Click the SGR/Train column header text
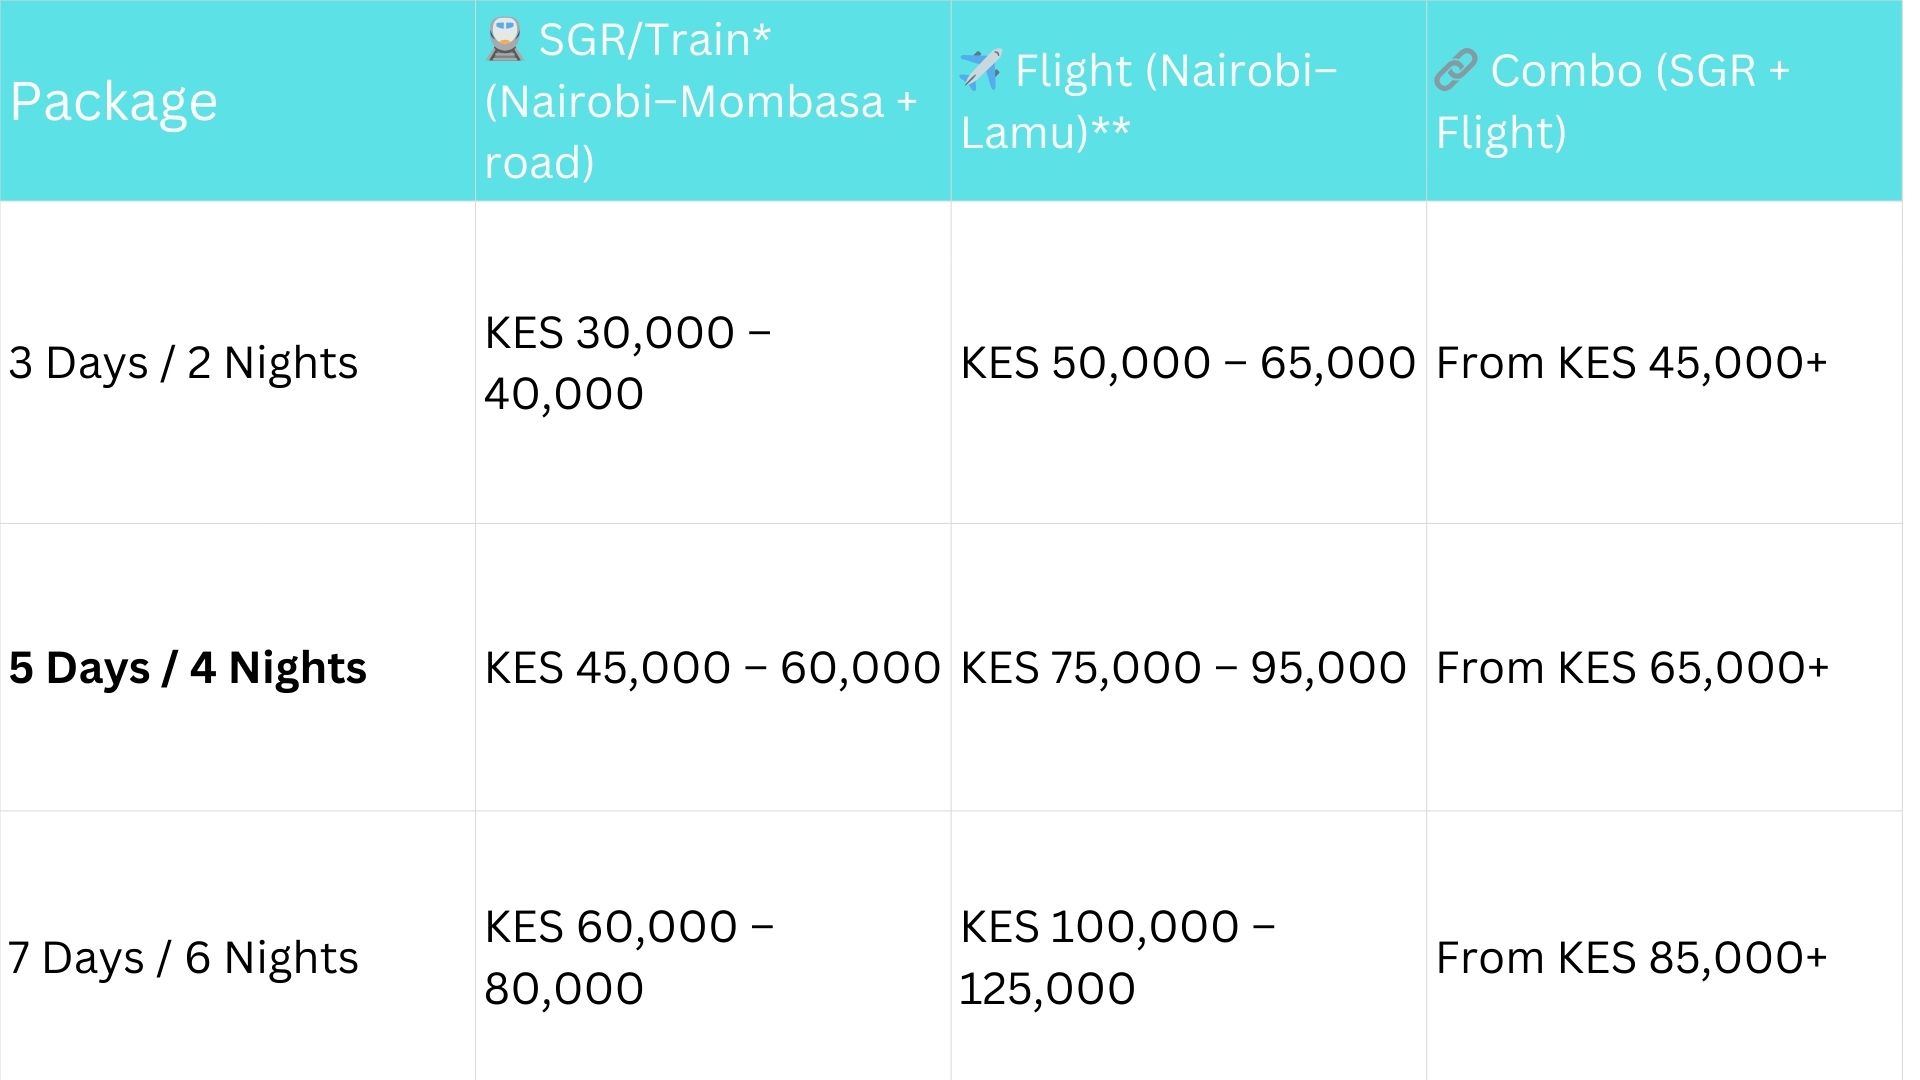1920x1080 pixels. 700,101
